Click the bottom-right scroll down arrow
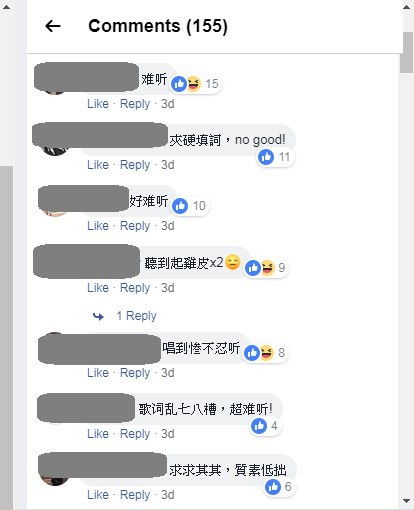Viewport: 414px width, 510px height. coord(406,501)
